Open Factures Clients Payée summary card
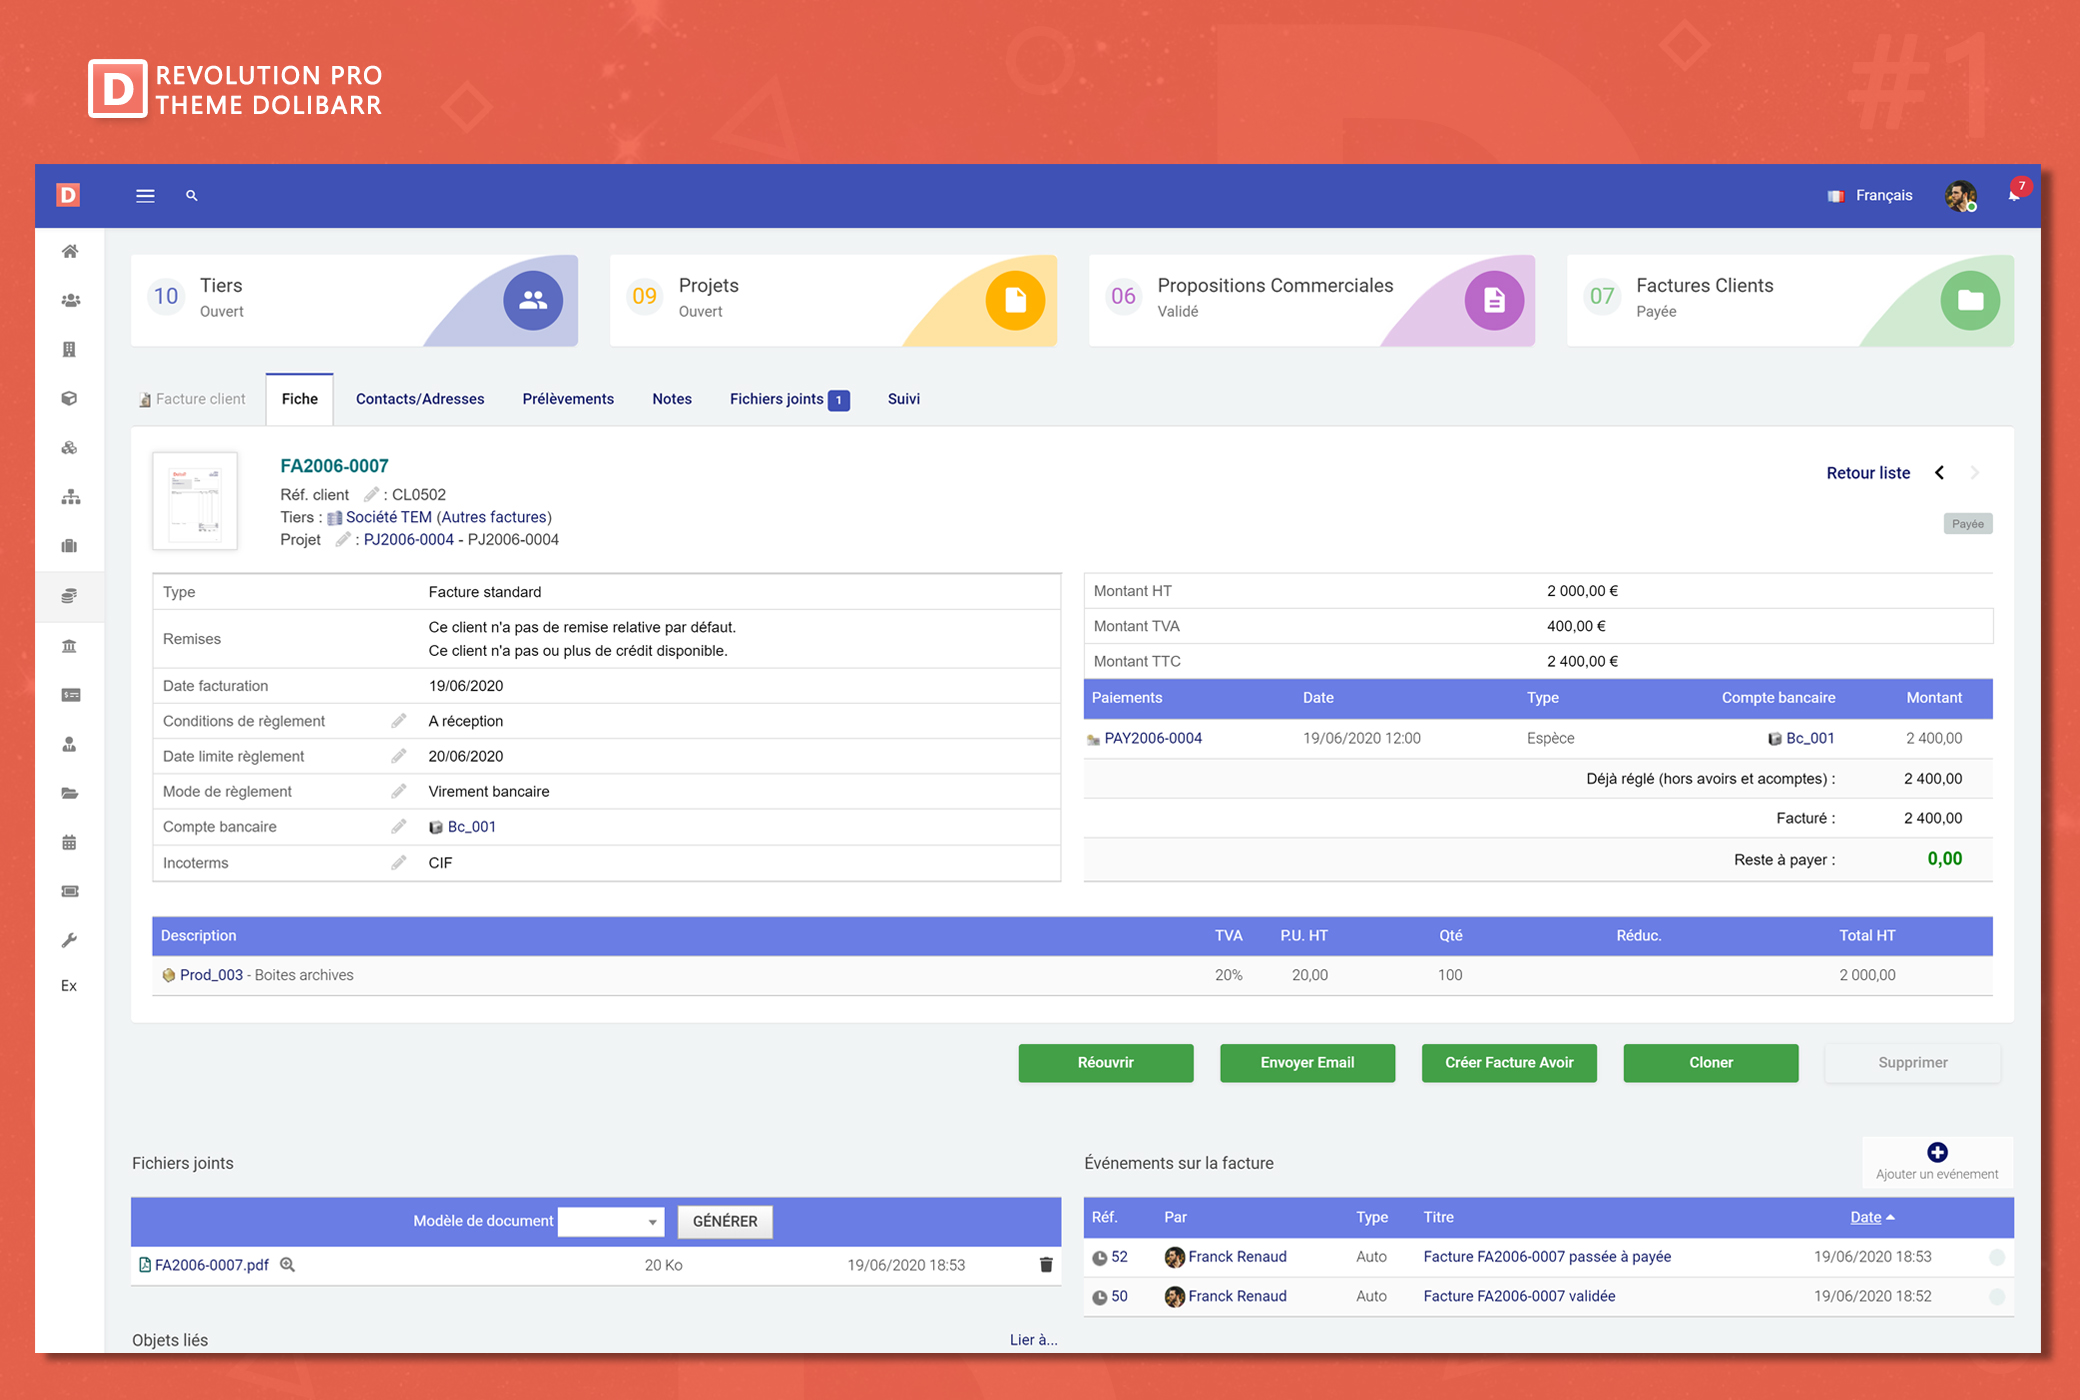This screenshot has height=1400, width=2080. click(x=1790, y=300)
